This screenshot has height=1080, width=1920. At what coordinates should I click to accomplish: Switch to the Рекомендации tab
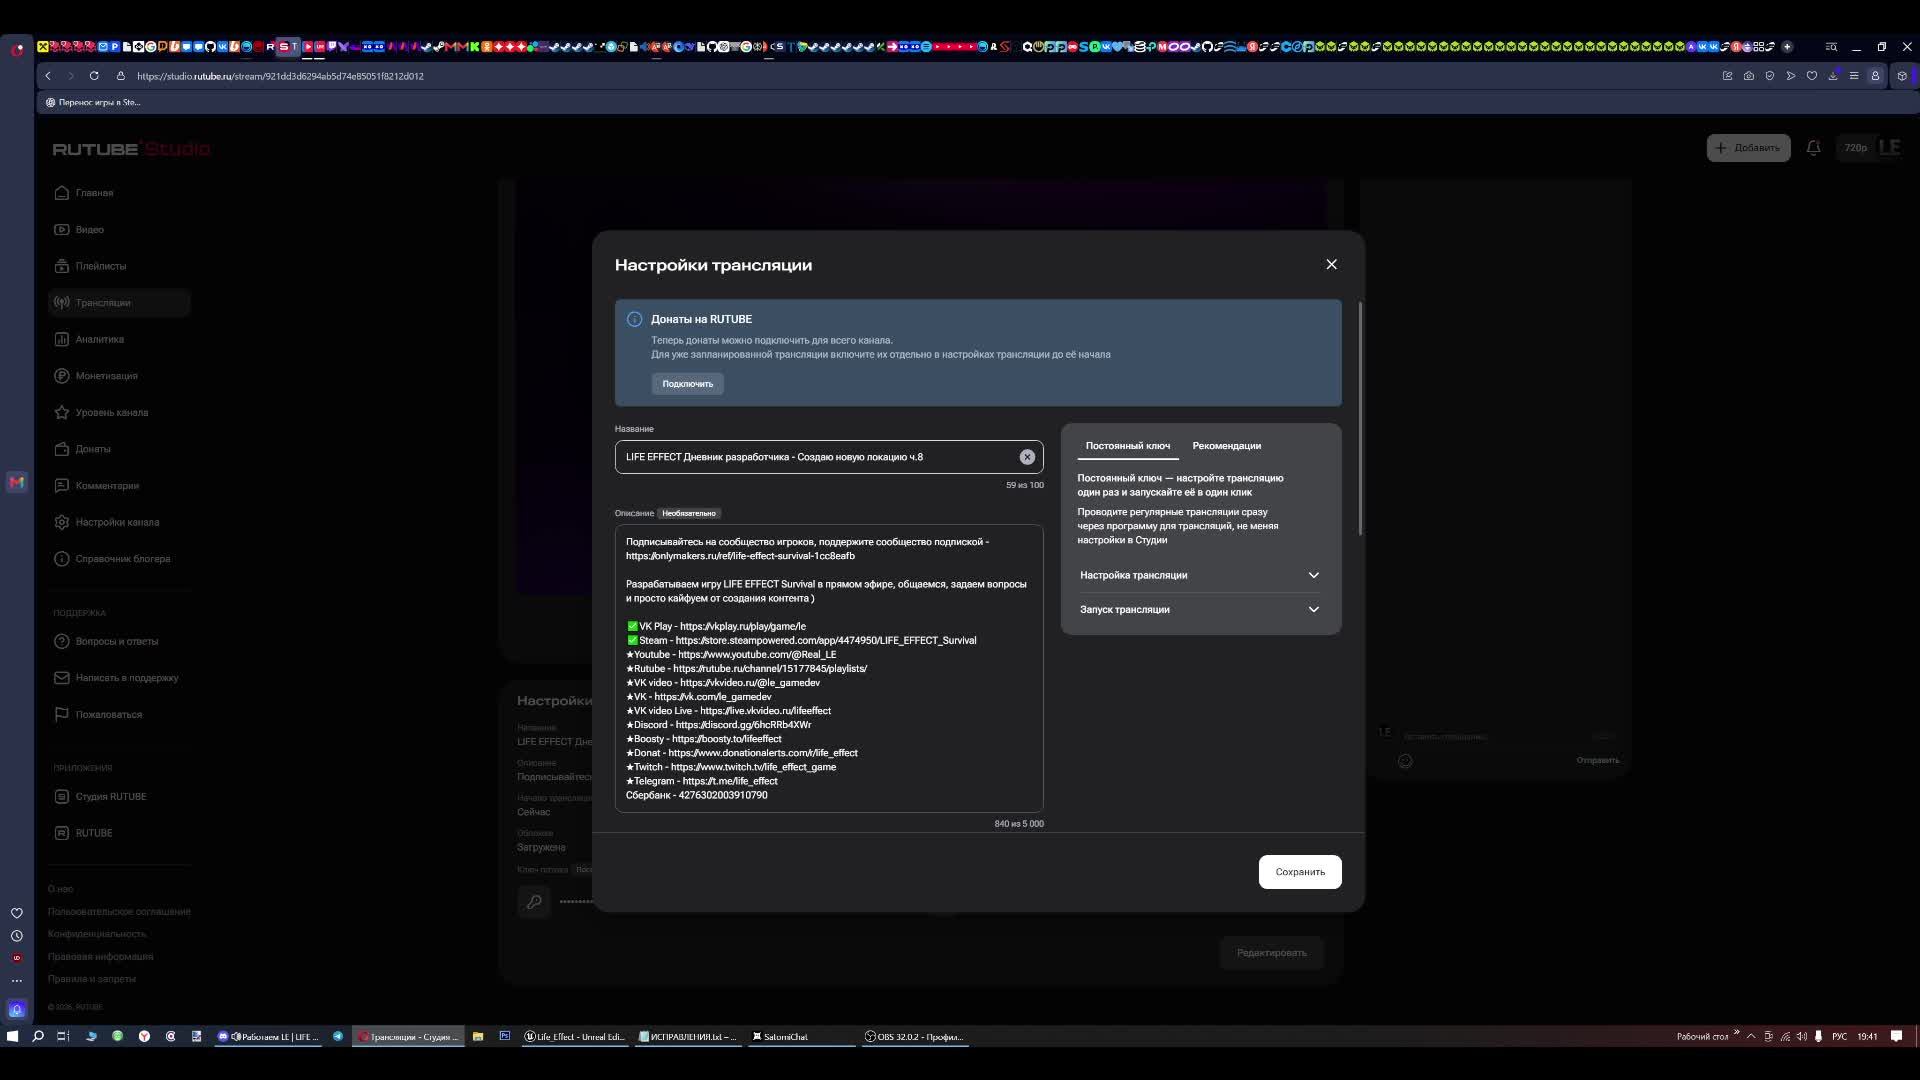tap(1227, 446)
